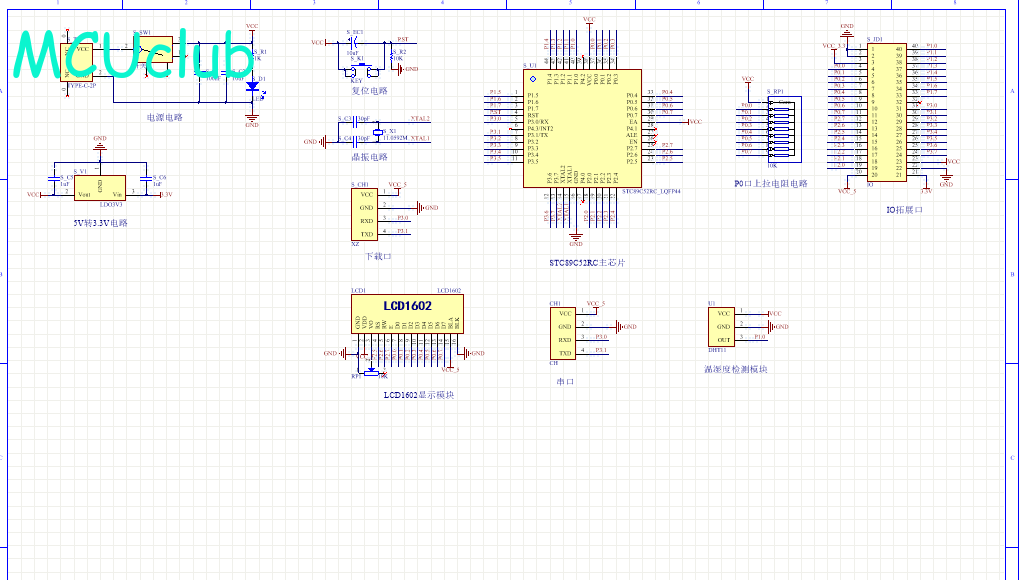Select the S_D1 LED diode symbol
Image resolution: width=1019 pixels, height=580 pixels.
pos(252,87)
